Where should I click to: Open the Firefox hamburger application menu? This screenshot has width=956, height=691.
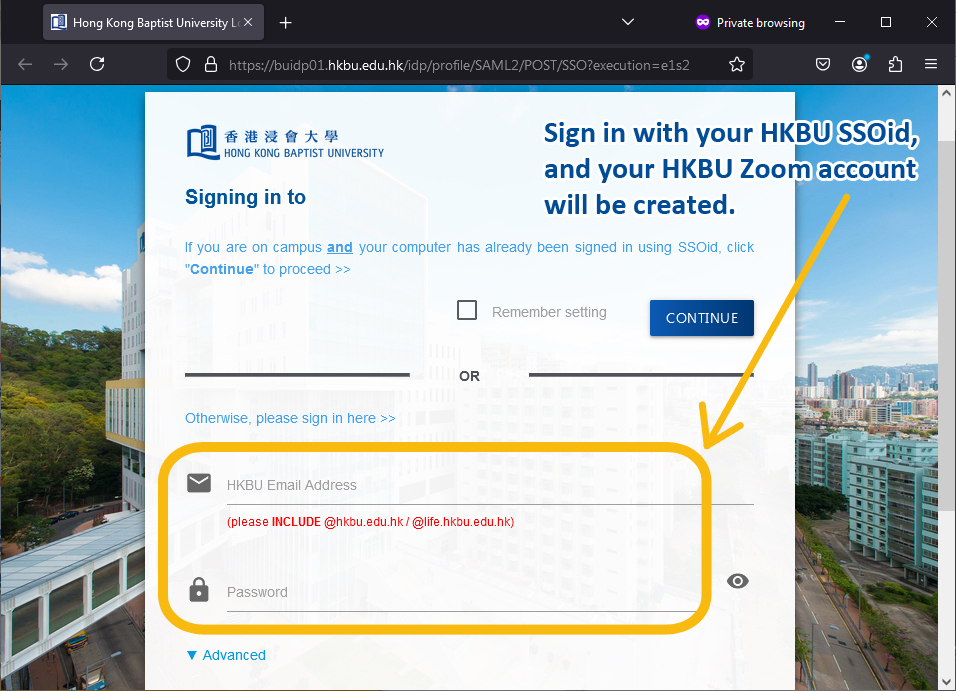931,64
